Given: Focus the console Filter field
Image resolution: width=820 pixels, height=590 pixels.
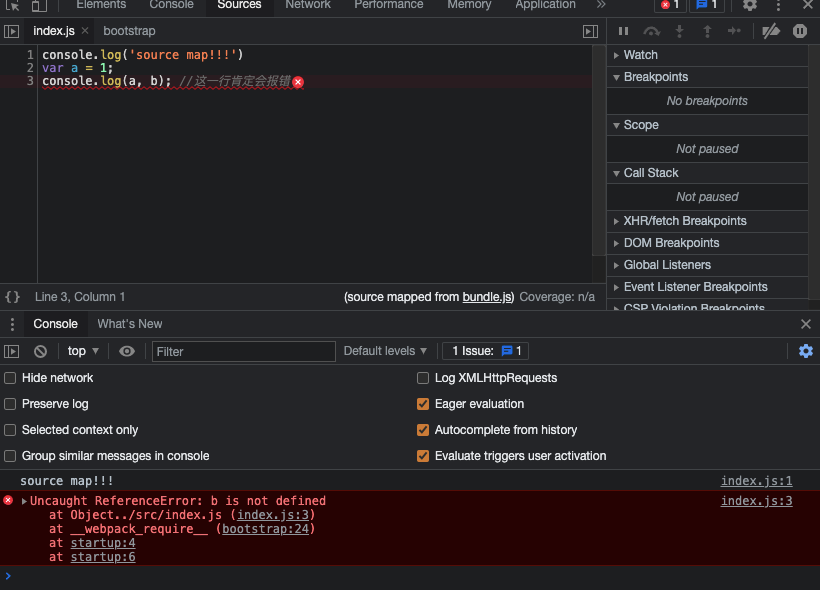Looking at the screenshot, I should (x=244, y=351).
